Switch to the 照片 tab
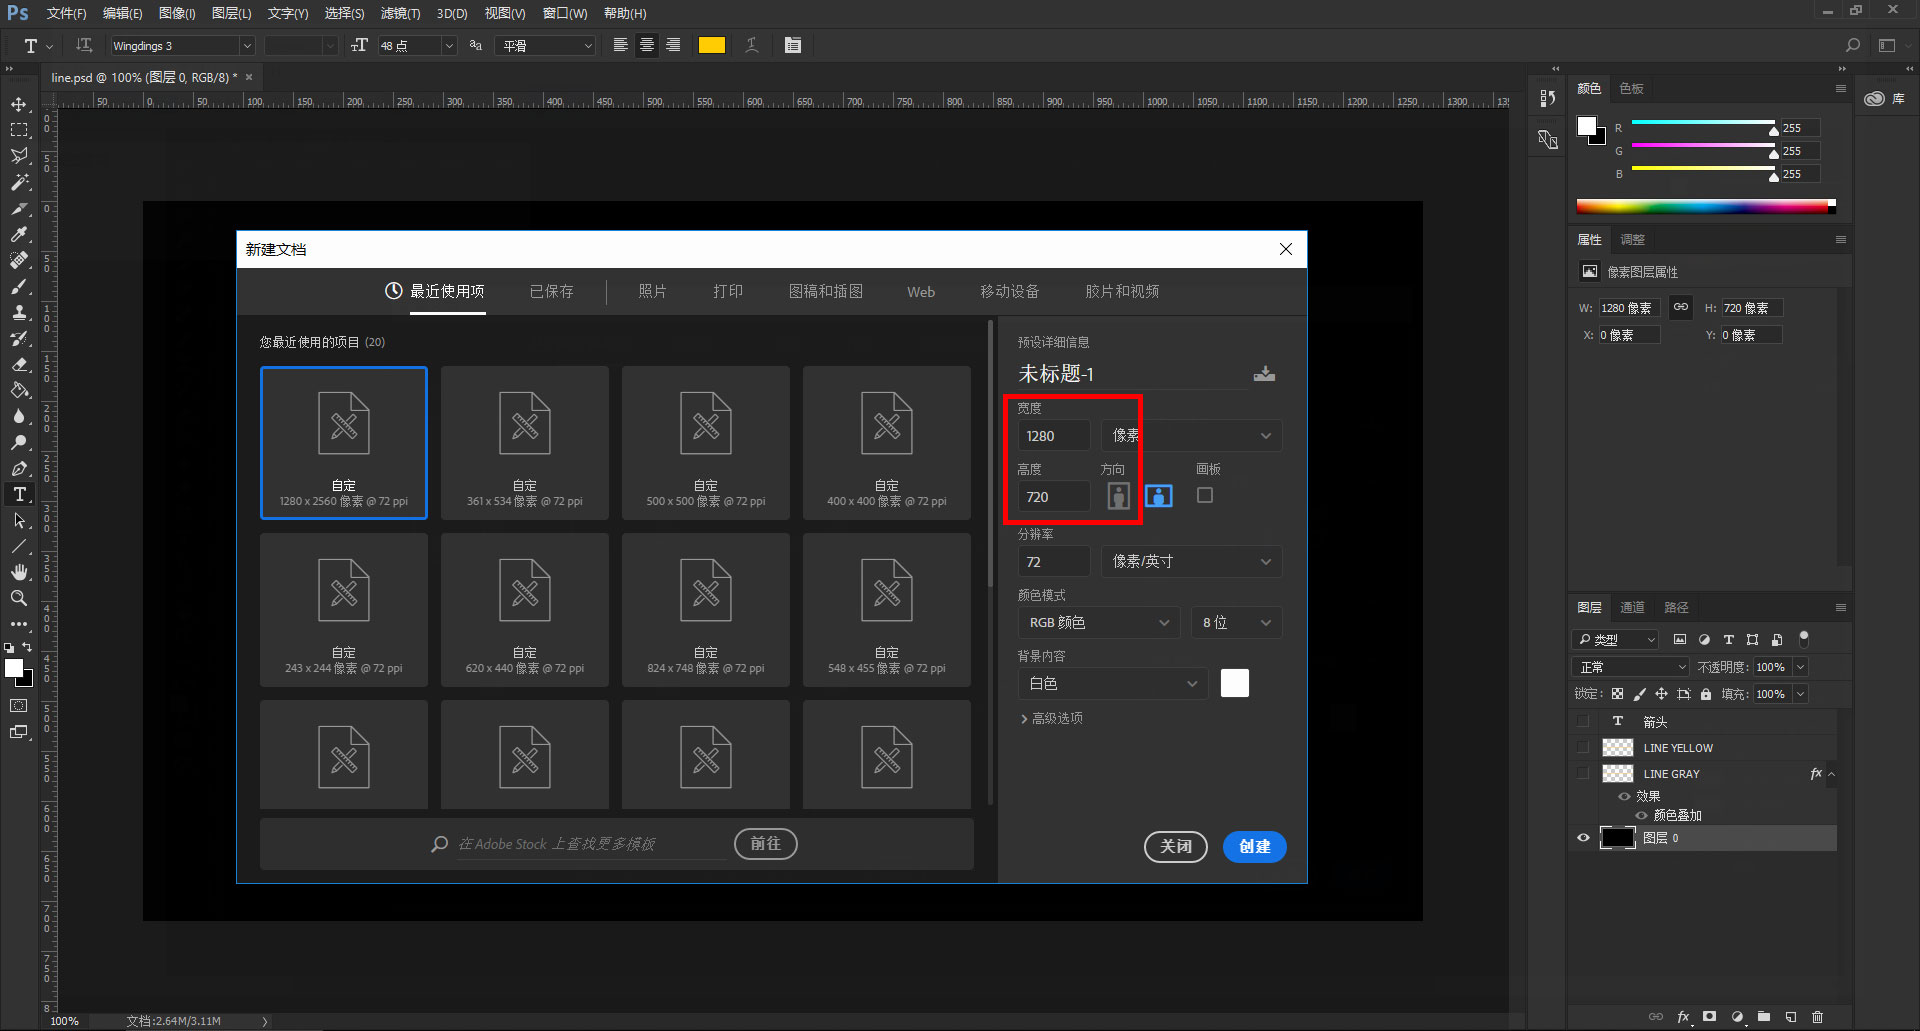Image resolution: width=1920 pixels, height=1031 pixels. (652, 291)
